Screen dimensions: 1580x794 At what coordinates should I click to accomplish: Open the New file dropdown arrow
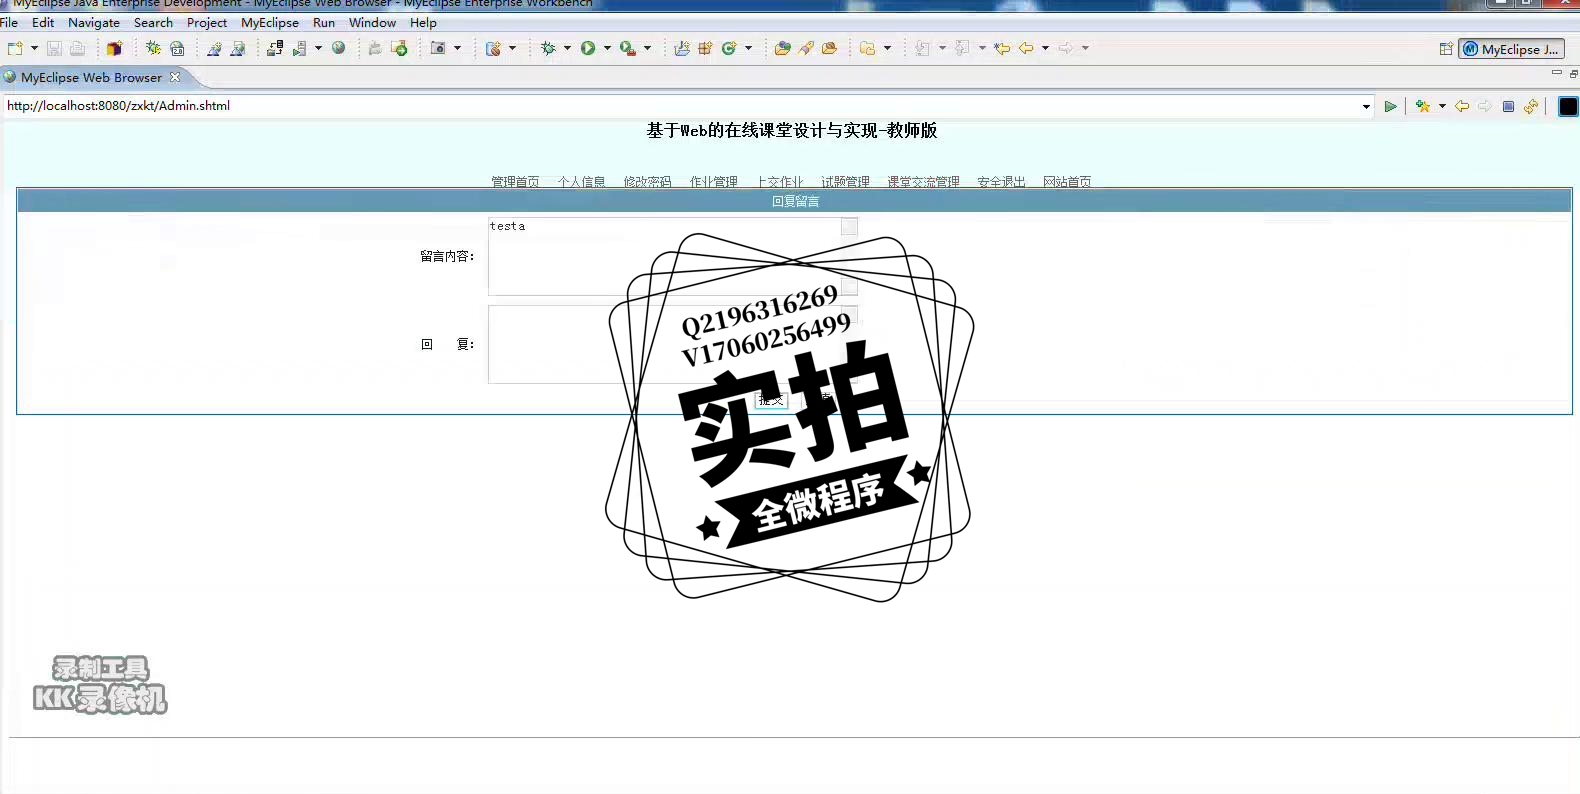click(34, 48)
